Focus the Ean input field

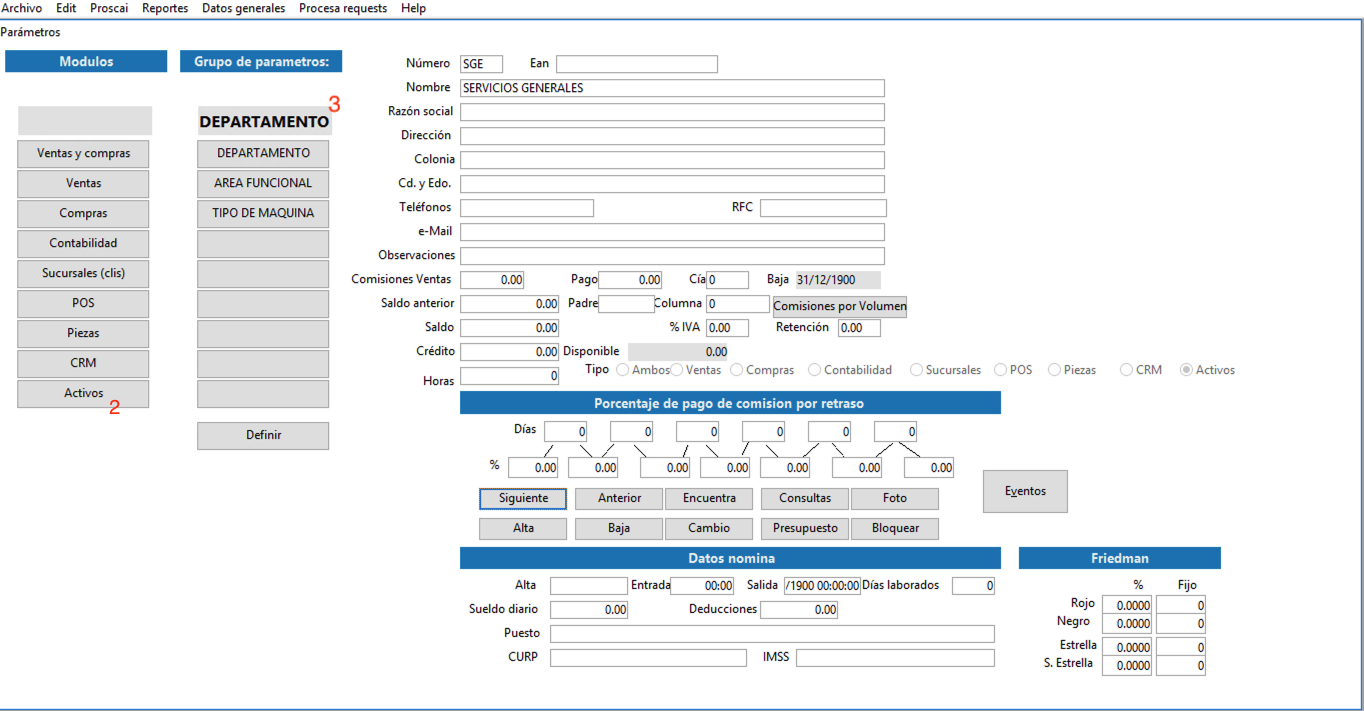click(x=637, y=64)
